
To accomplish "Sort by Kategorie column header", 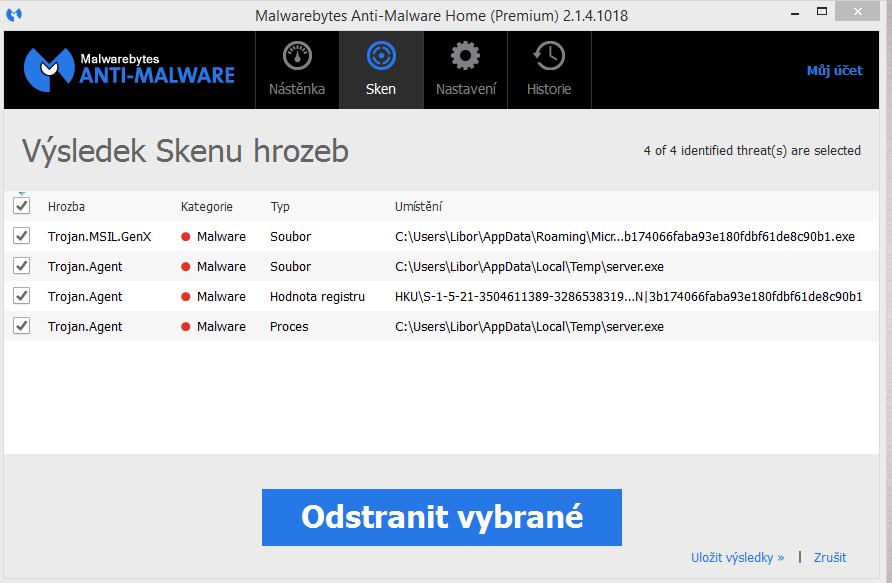I will tap(207, 206).
